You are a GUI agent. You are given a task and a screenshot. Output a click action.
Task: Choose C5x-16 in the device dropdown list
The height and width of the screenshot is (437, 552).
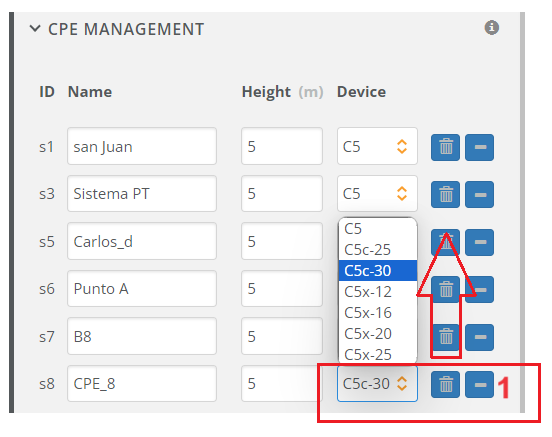[378, 313]
